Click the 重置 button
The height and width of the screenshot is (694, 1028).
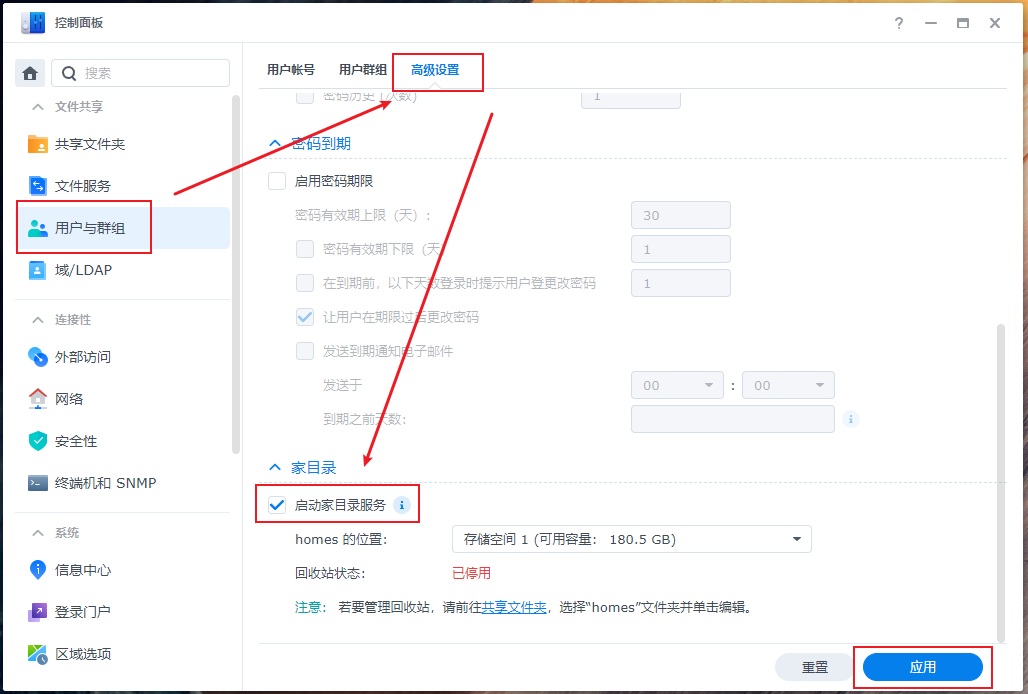(815, 667)
